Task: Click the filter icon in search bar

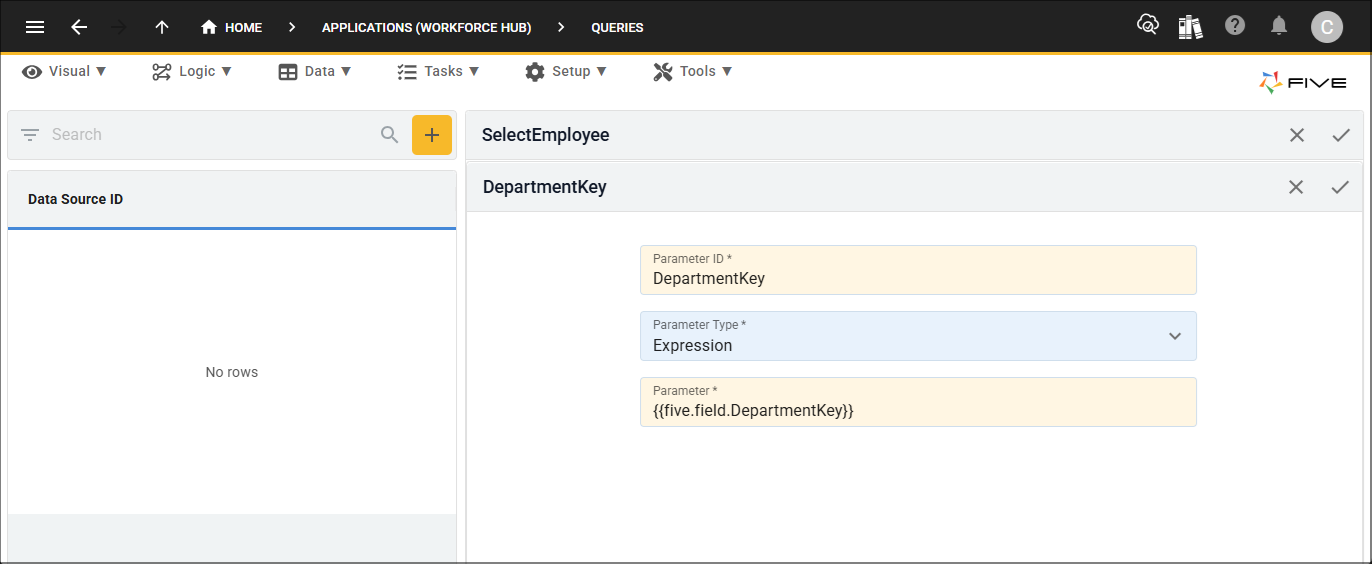Action: pyautogui.click(x=30, y=135)
